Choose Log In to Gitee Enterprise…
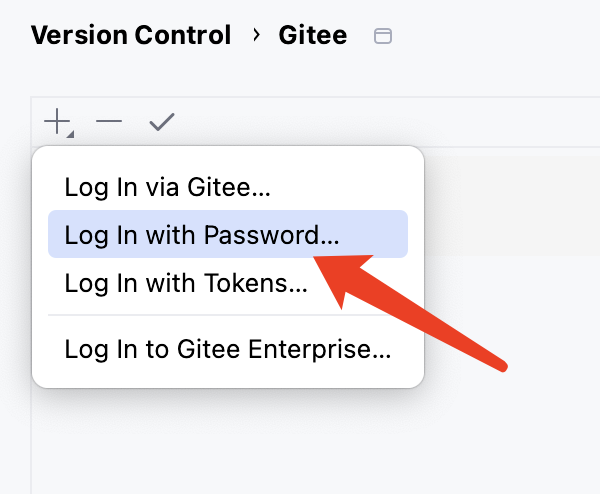The width and height of the screenshot is (600, 494). click(x=227, y=349)
